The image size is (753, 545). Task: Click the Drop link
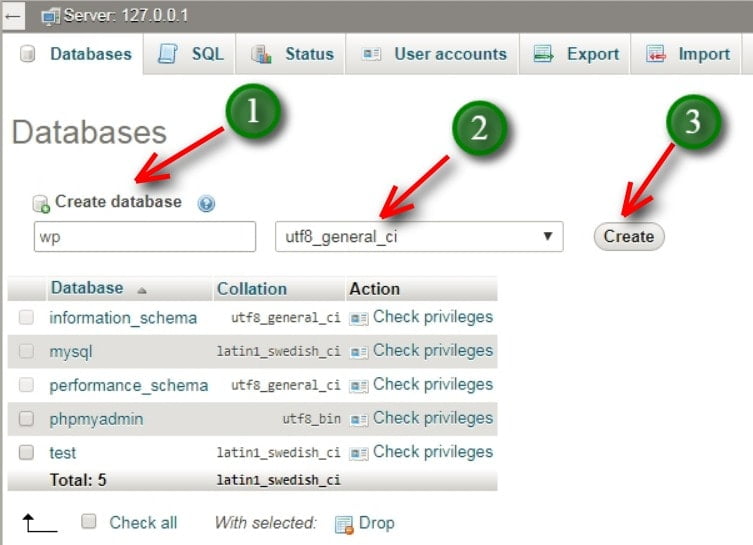(376, 523)
